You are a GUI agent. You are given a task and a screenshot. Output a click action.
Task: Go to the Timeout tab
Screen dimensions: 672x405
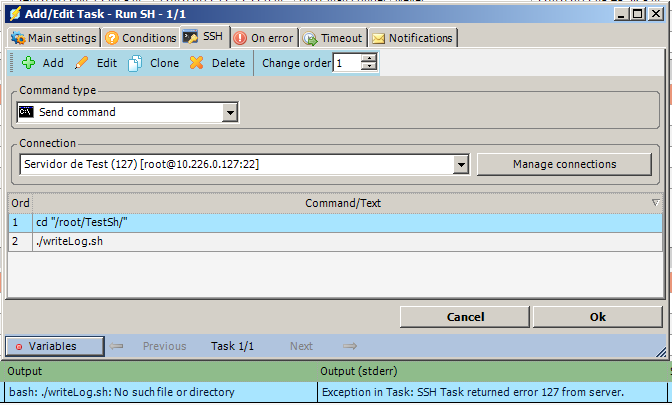click(x=332, y=38)
